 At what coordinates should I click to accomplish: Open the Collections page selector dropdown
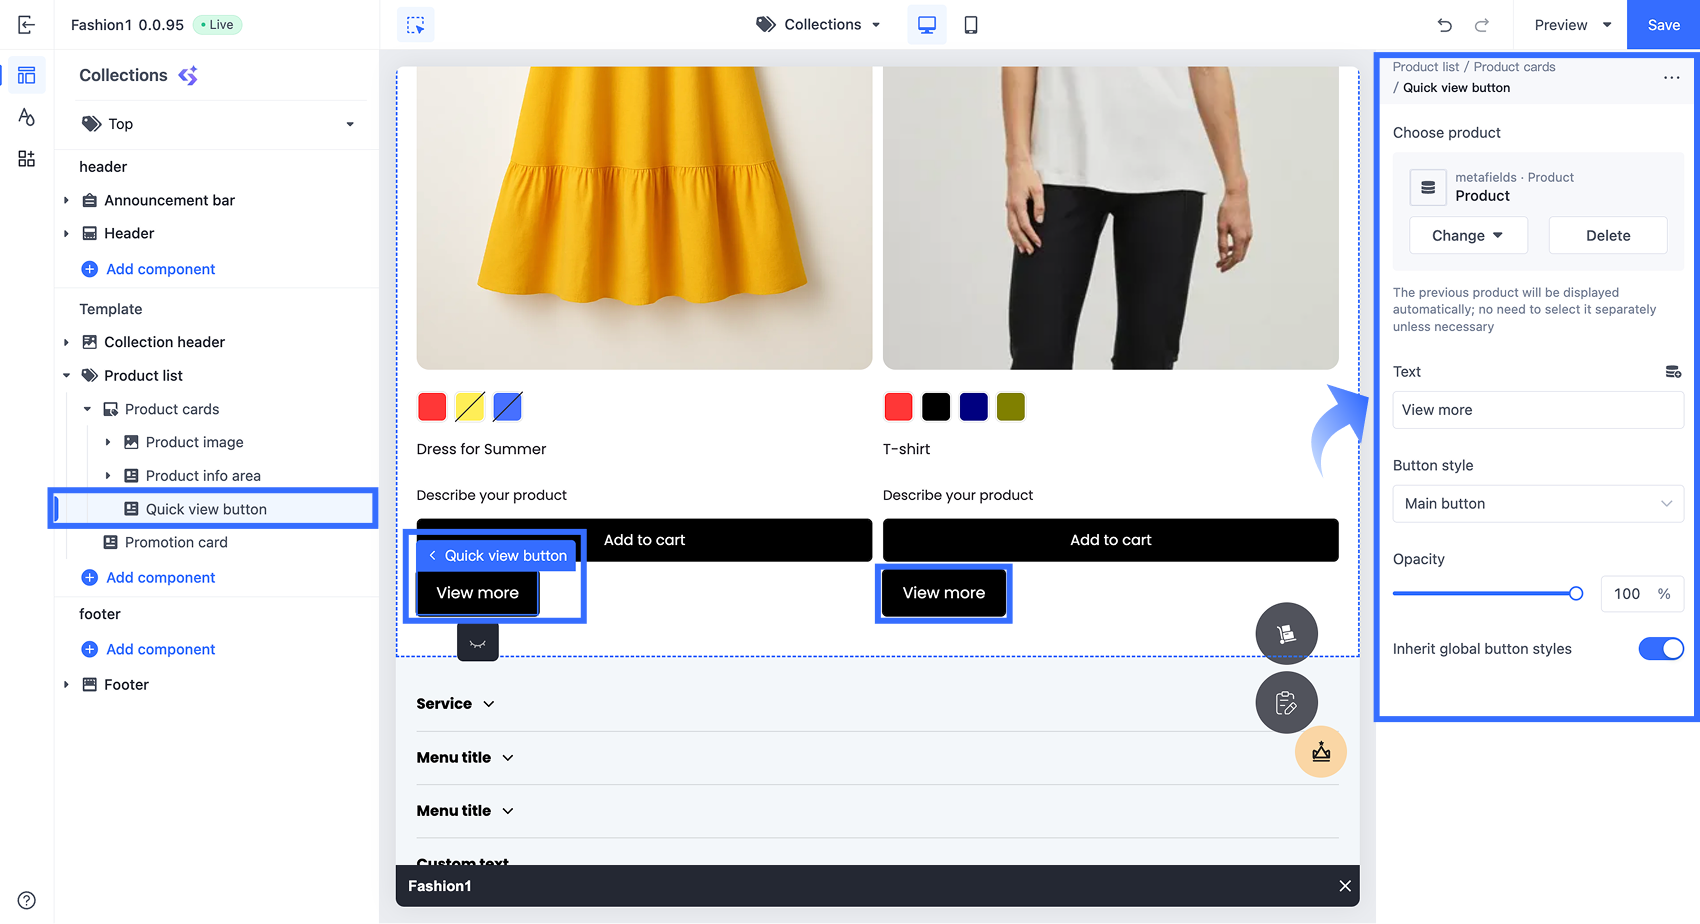point(819,24)
